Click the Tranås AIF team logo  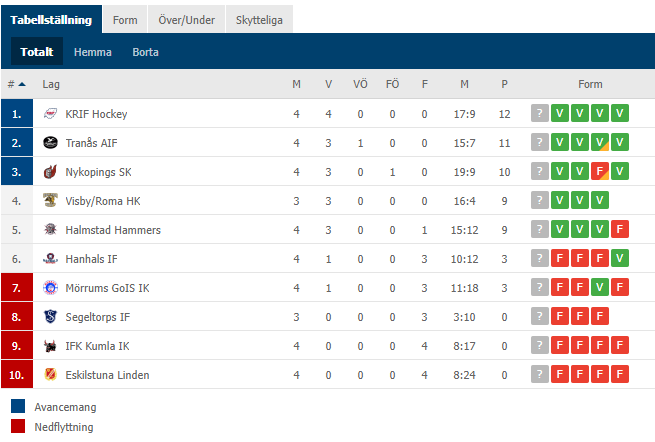51,143
